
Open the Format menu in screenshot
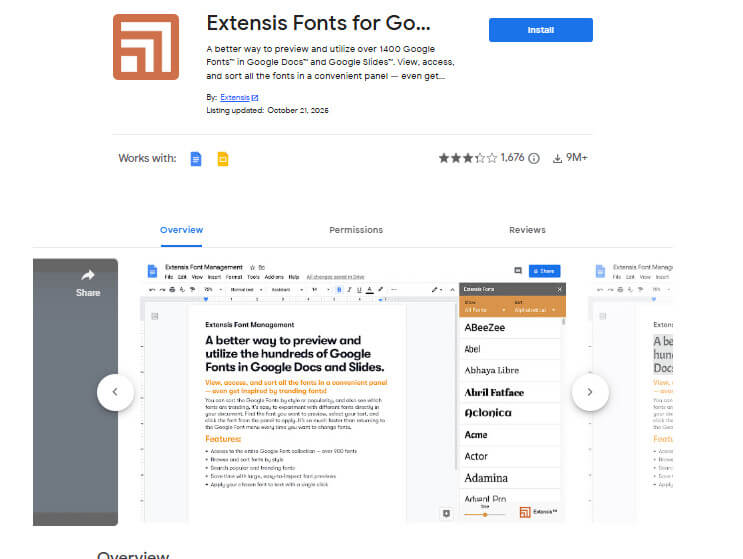234,277
